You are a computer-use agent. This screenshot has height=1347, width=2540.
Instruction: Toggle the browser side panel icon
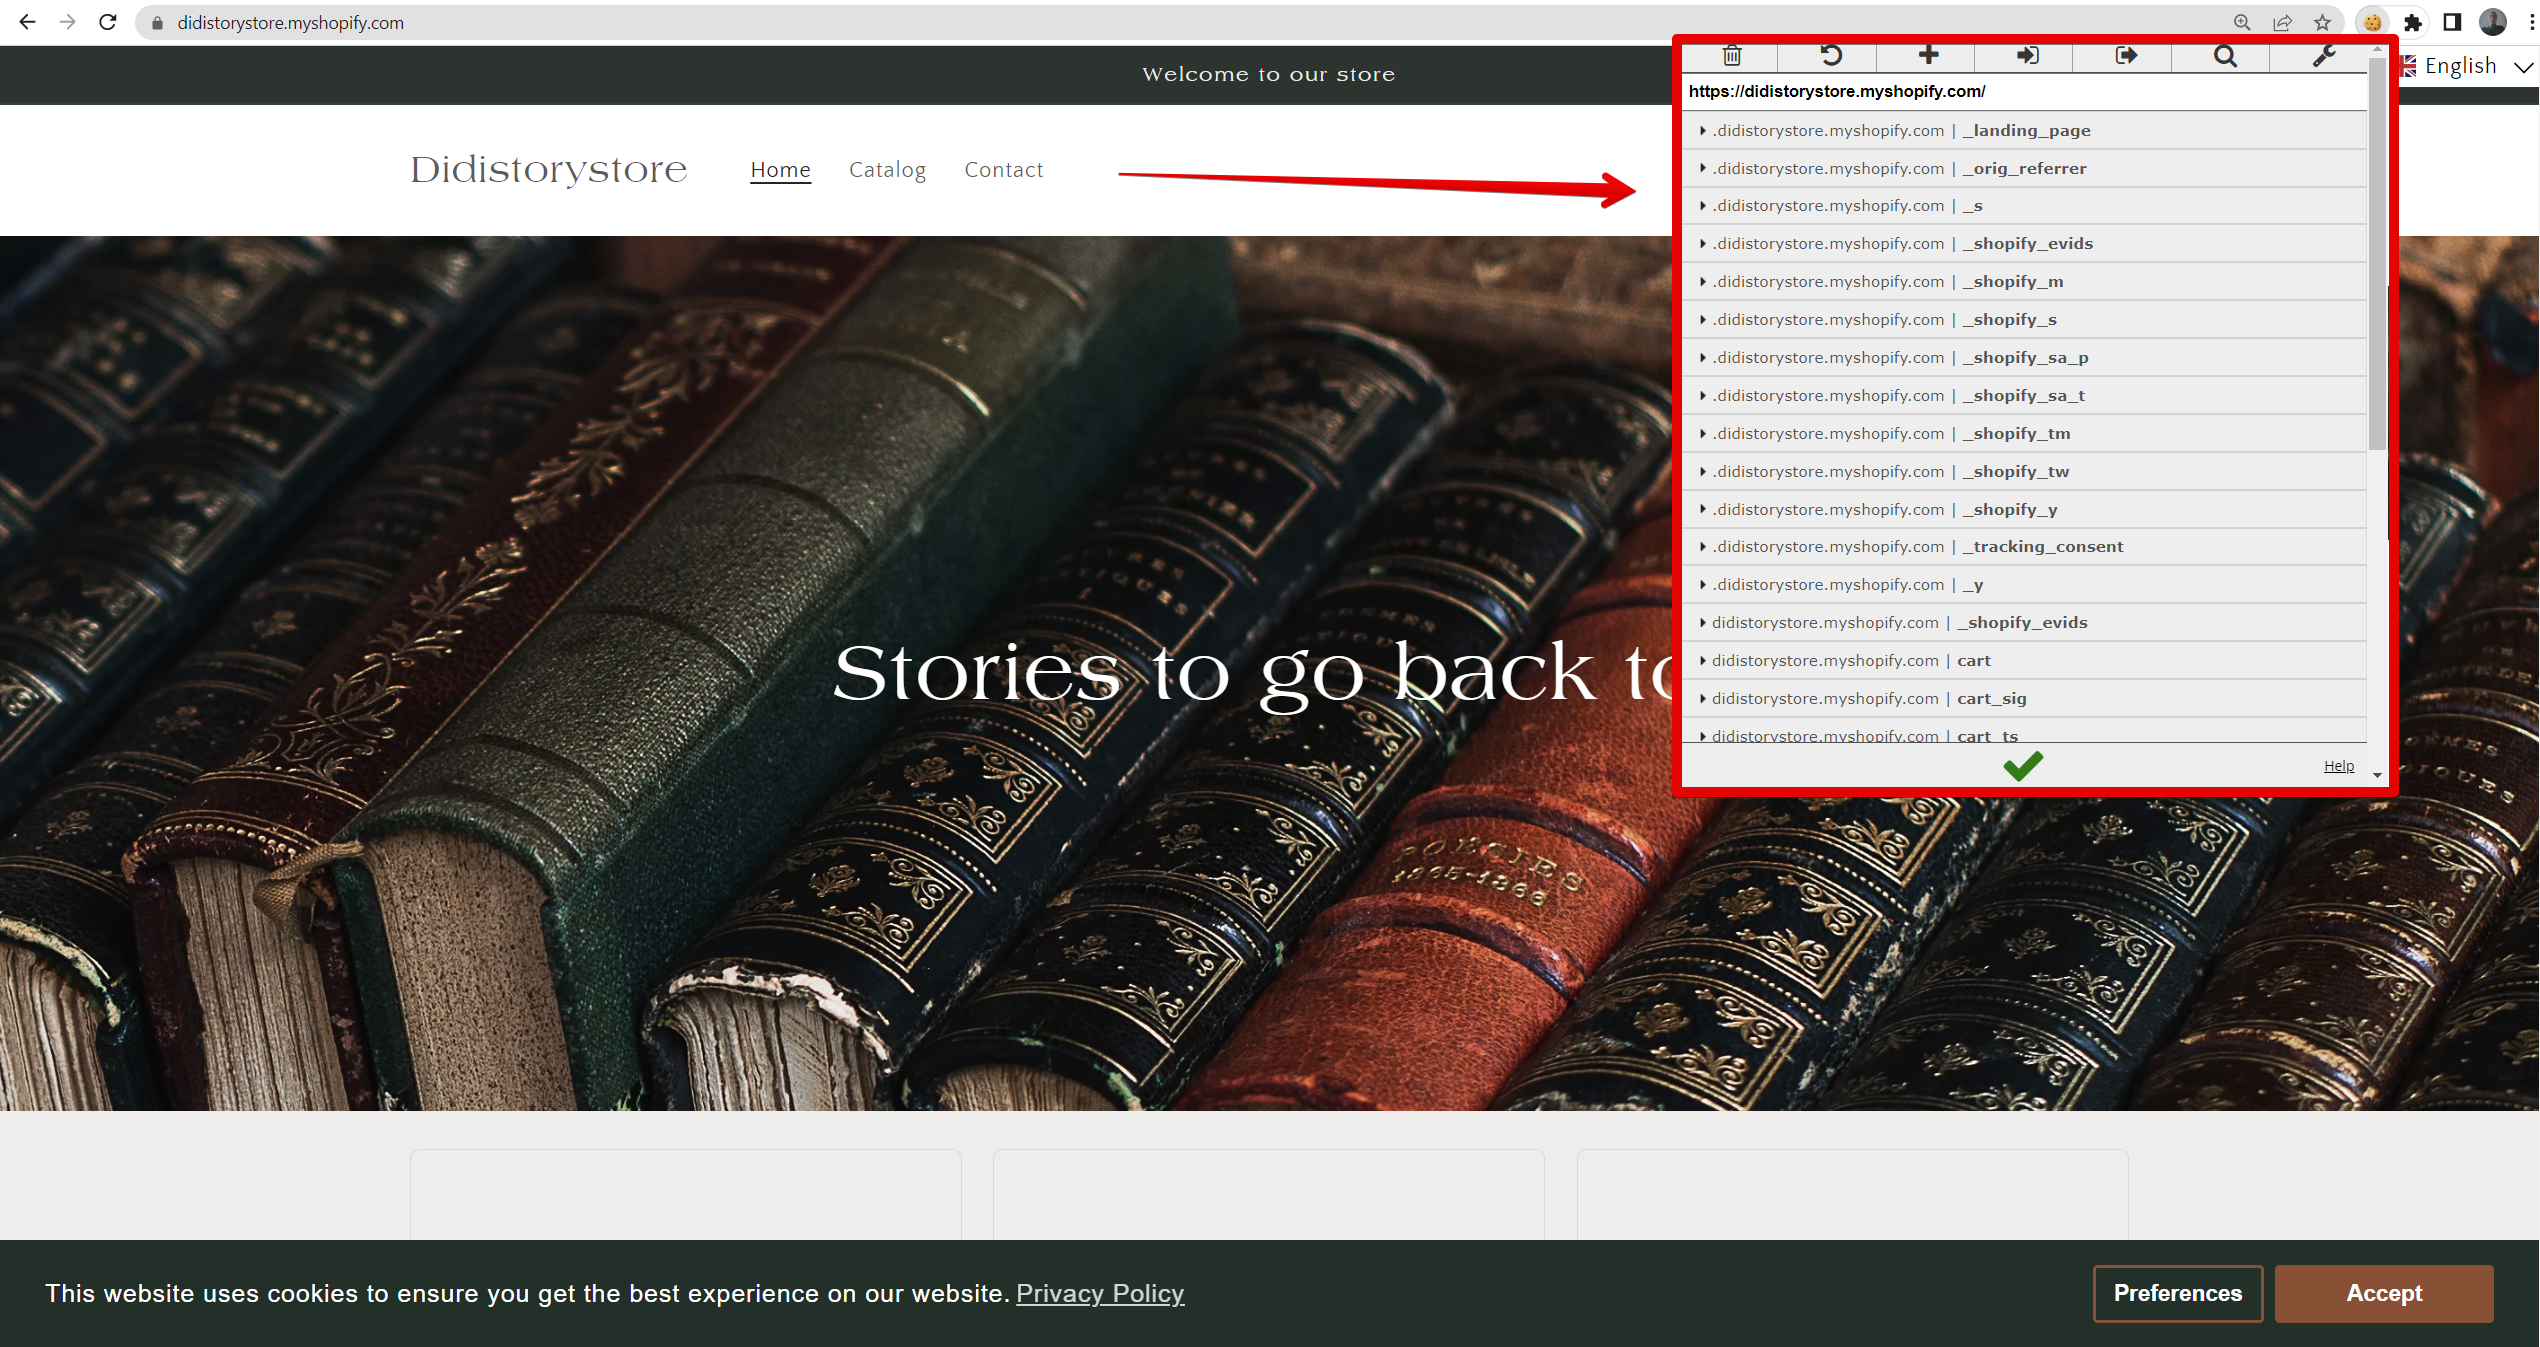tap(2452, 22)
